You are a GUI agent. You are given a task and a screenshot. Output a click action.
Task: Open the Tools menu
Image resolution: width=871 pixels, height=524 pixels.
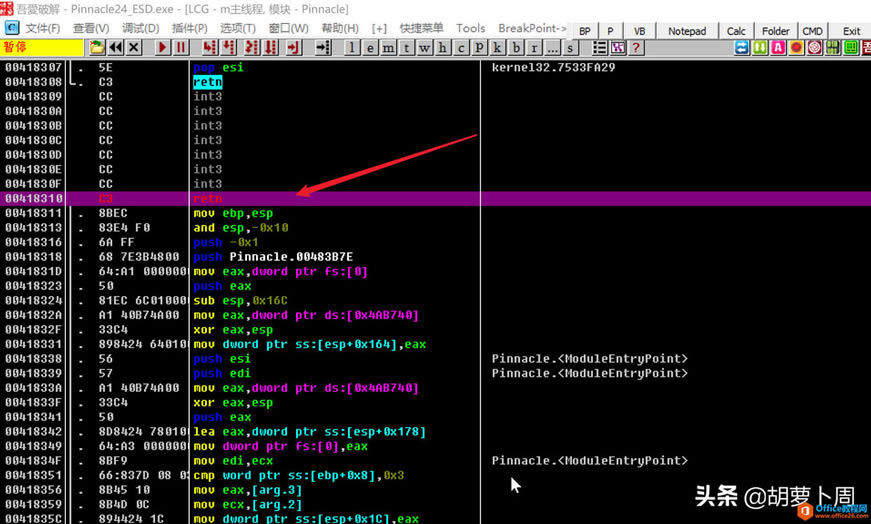470,28
